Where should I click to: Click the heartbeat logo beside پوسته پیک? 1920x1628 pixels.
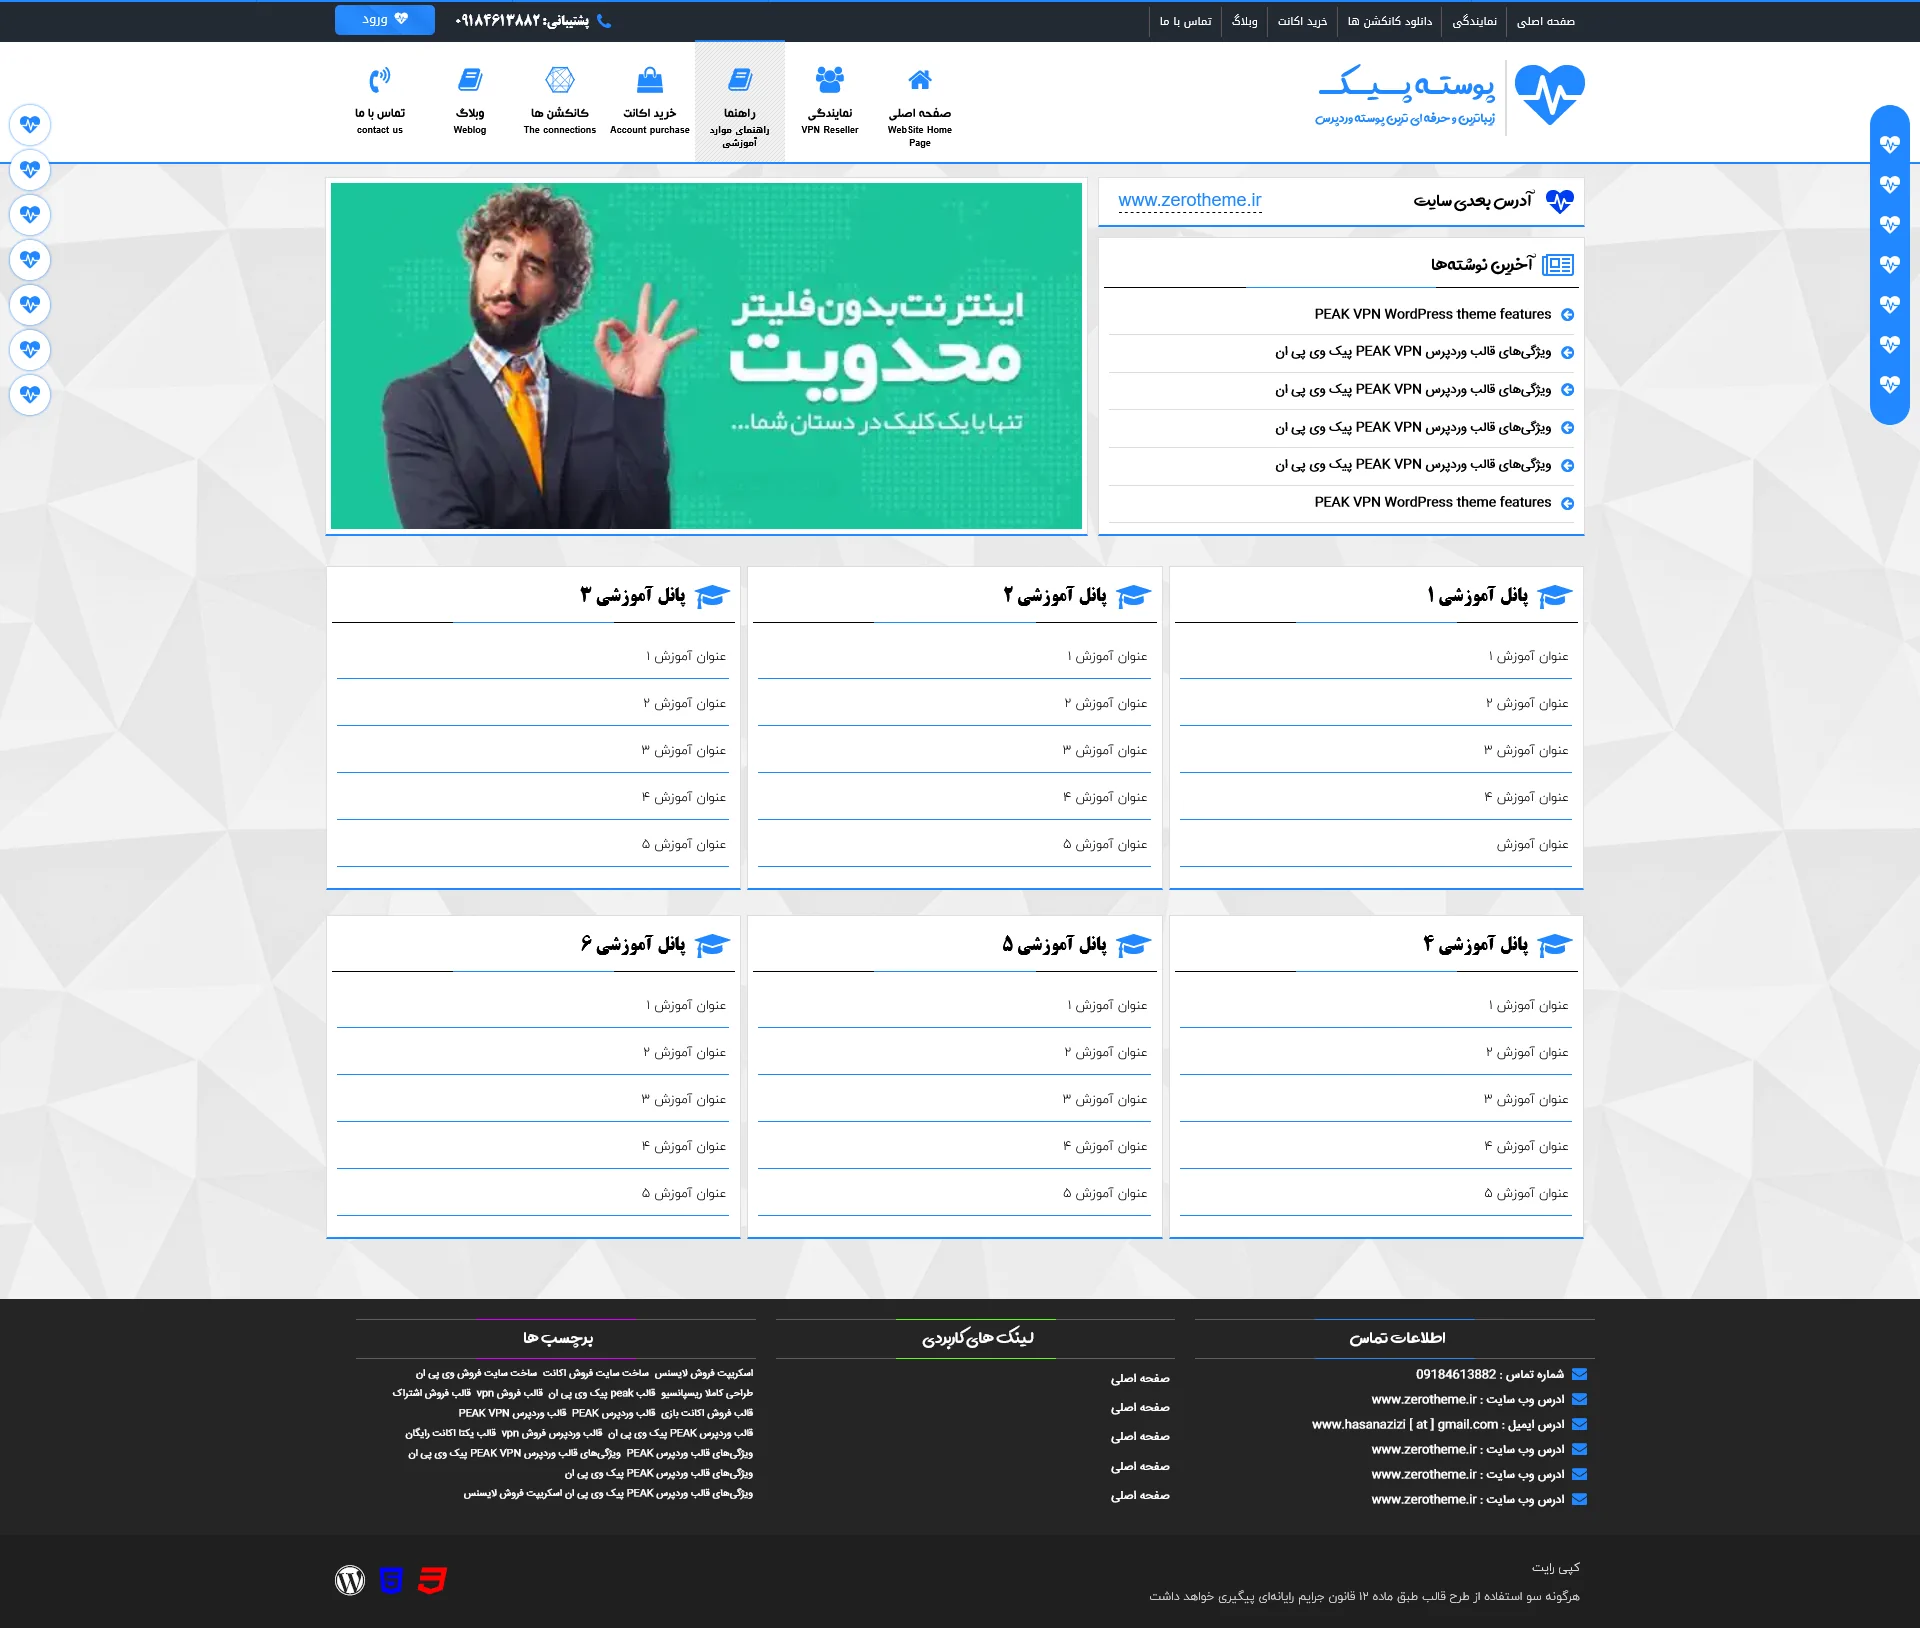tap(1549, 96)
